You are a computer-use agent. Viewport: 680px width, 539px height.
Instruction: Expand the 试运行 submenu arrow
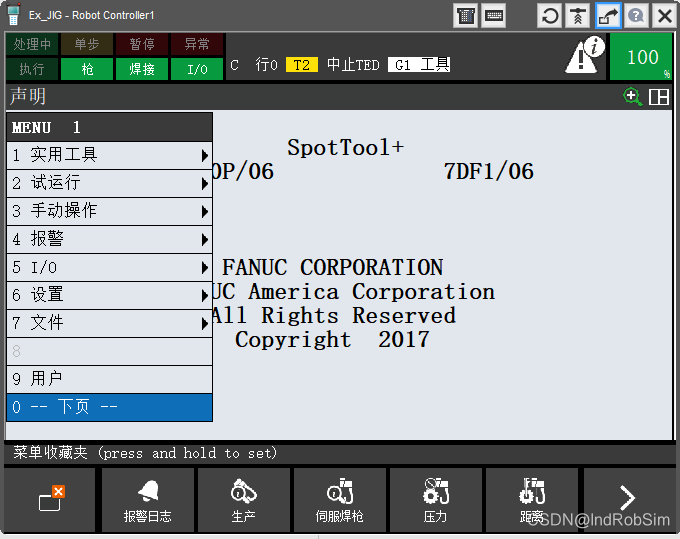[205, 183]
